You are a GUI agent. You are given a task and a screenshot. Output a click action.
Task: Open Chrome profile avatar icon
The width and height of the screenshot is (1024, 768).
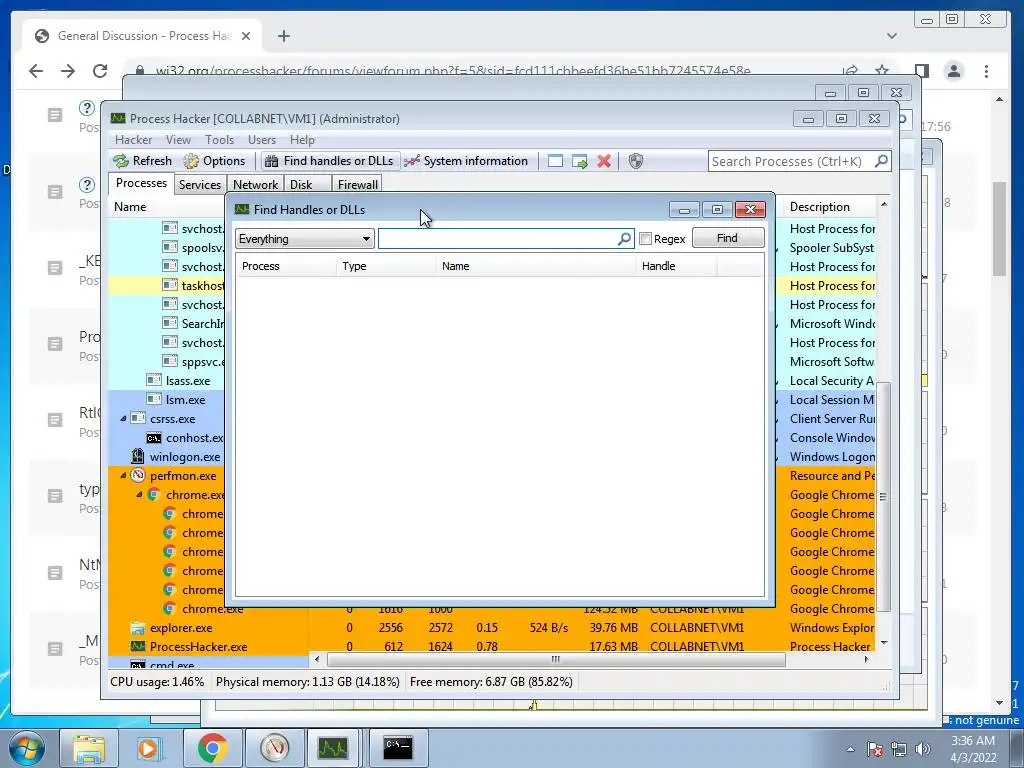point(954,71)
